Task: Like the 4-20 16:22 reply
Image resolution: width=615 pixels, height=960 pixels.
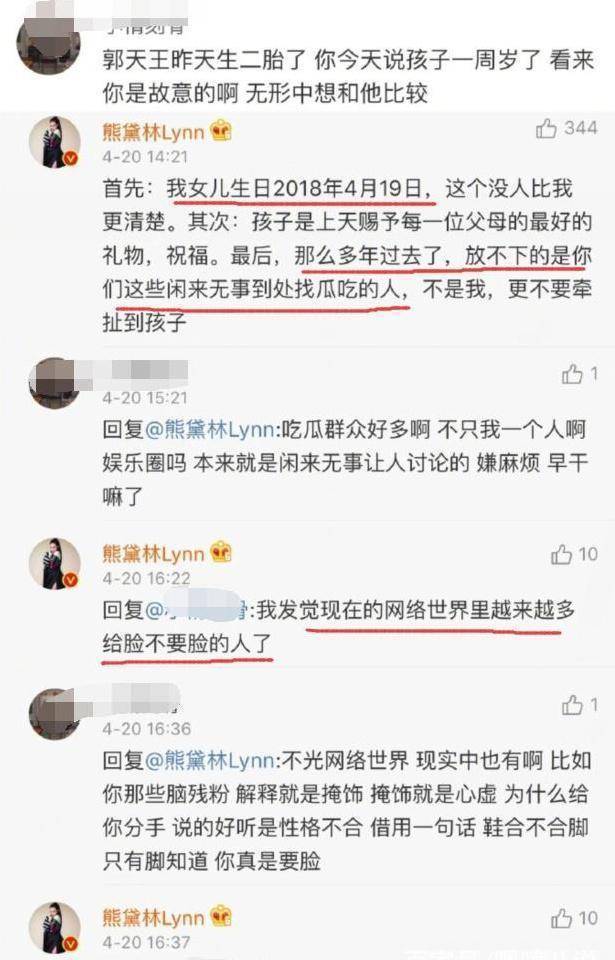Action: click(x=561, y=555)
